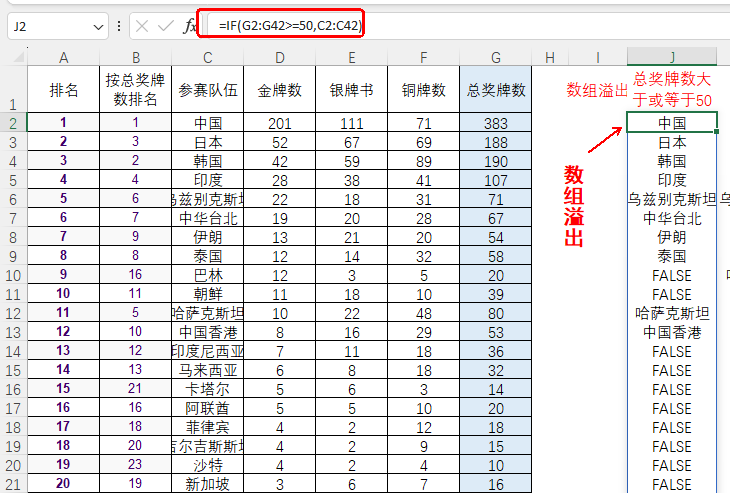Image resolution: width=730 pixels, height=493 pixels.
Task: Select cell D2 with value 201
Action: (x=279, y=123)
